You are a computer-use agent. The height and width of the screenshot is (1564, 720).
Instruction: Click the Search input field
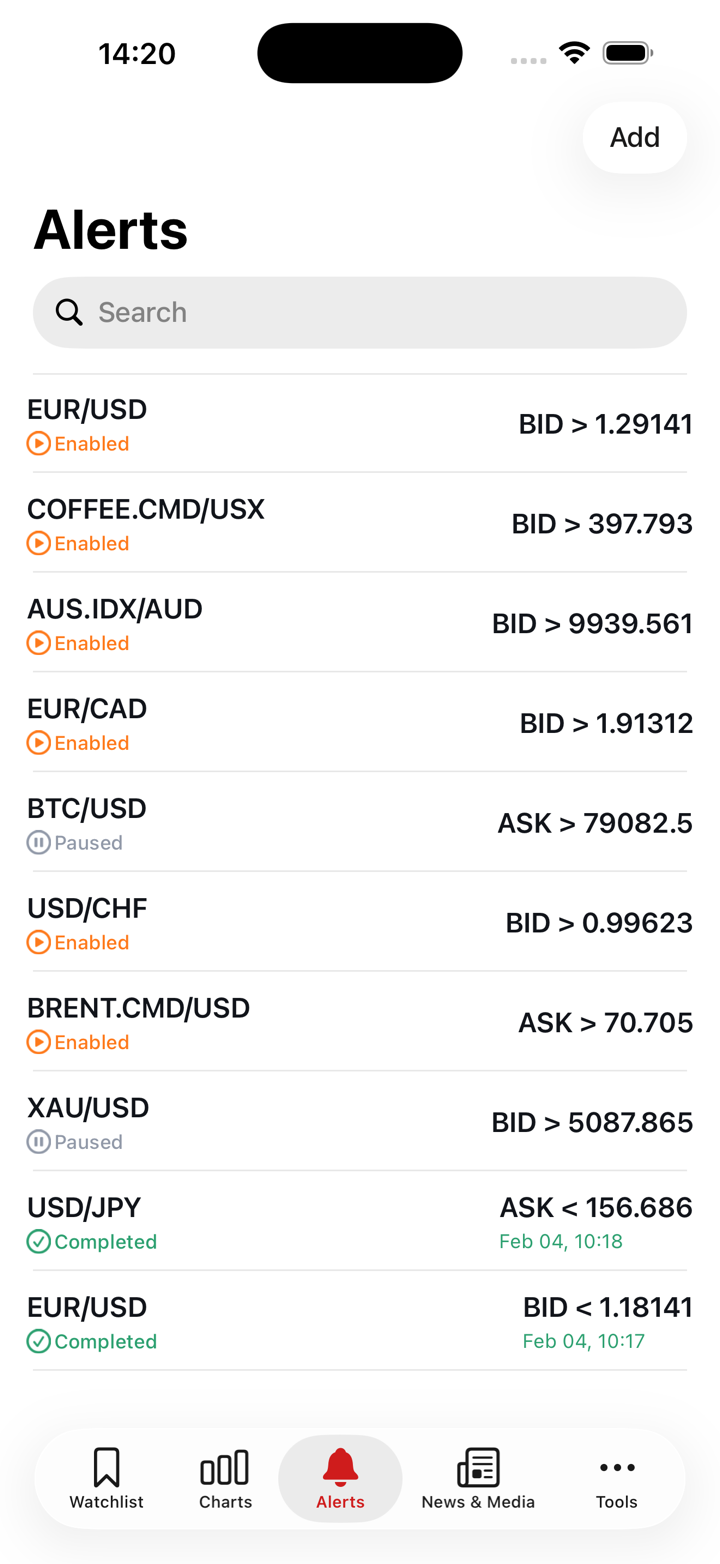pyautogui.click(x=380, y=313)
